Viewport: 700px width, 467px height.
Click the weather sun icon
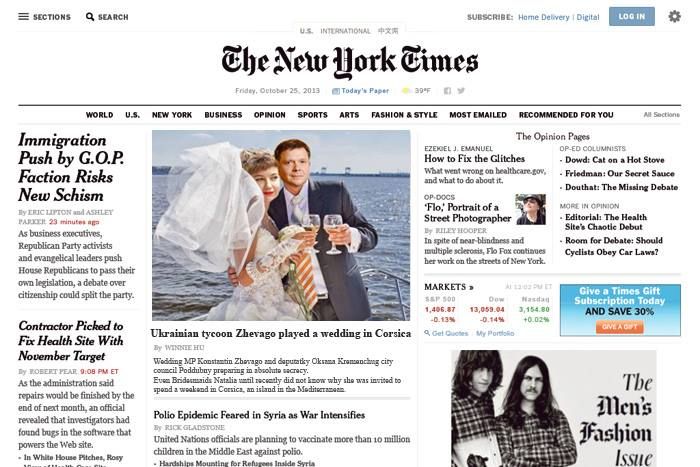pyautogui.click(x=406, y=91)
